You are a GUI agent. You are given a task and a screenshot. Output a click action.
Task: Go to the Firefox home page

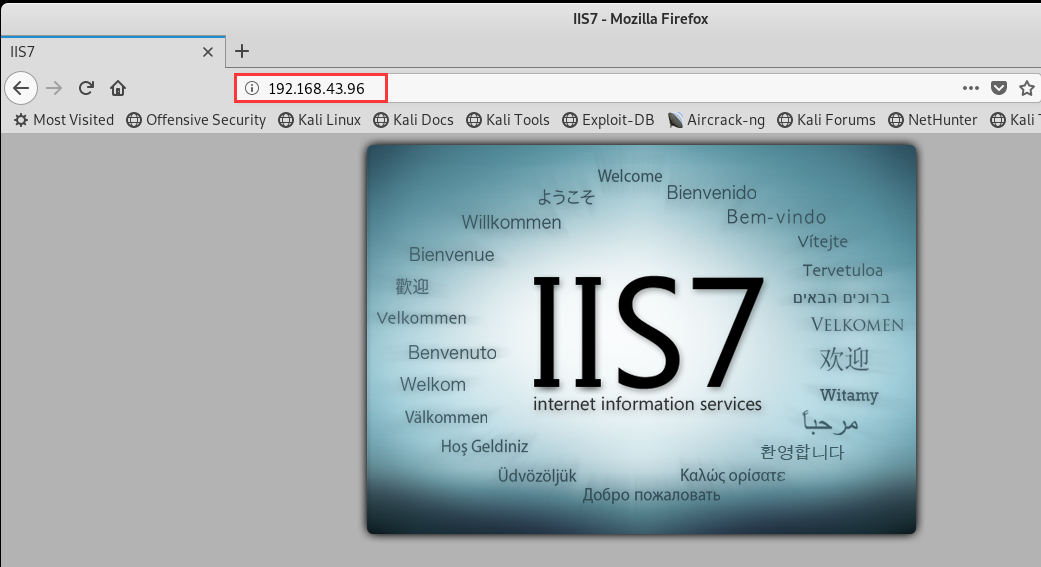(x=118, y=88)
